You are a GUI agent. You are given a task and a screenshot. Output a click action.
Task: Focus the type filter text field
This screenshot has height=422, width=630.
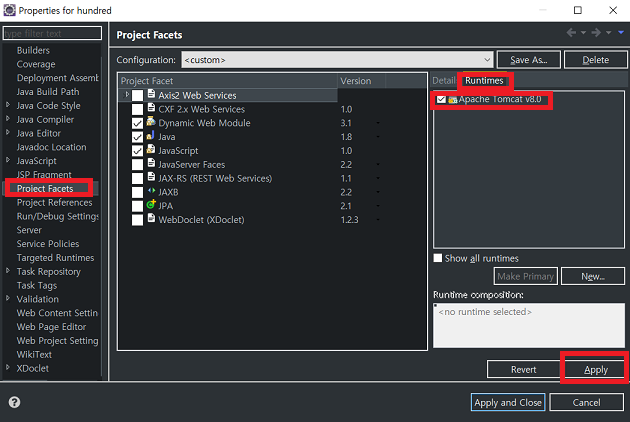(x=52, y=33)
